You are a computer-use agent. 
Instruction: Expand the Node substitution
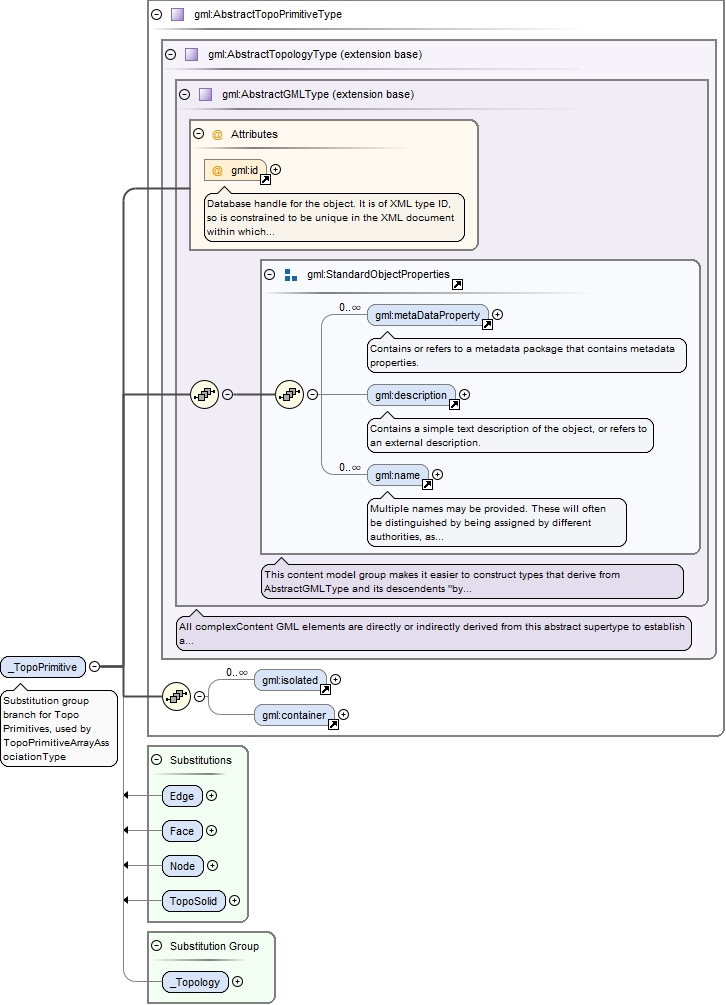coord(213,865)
